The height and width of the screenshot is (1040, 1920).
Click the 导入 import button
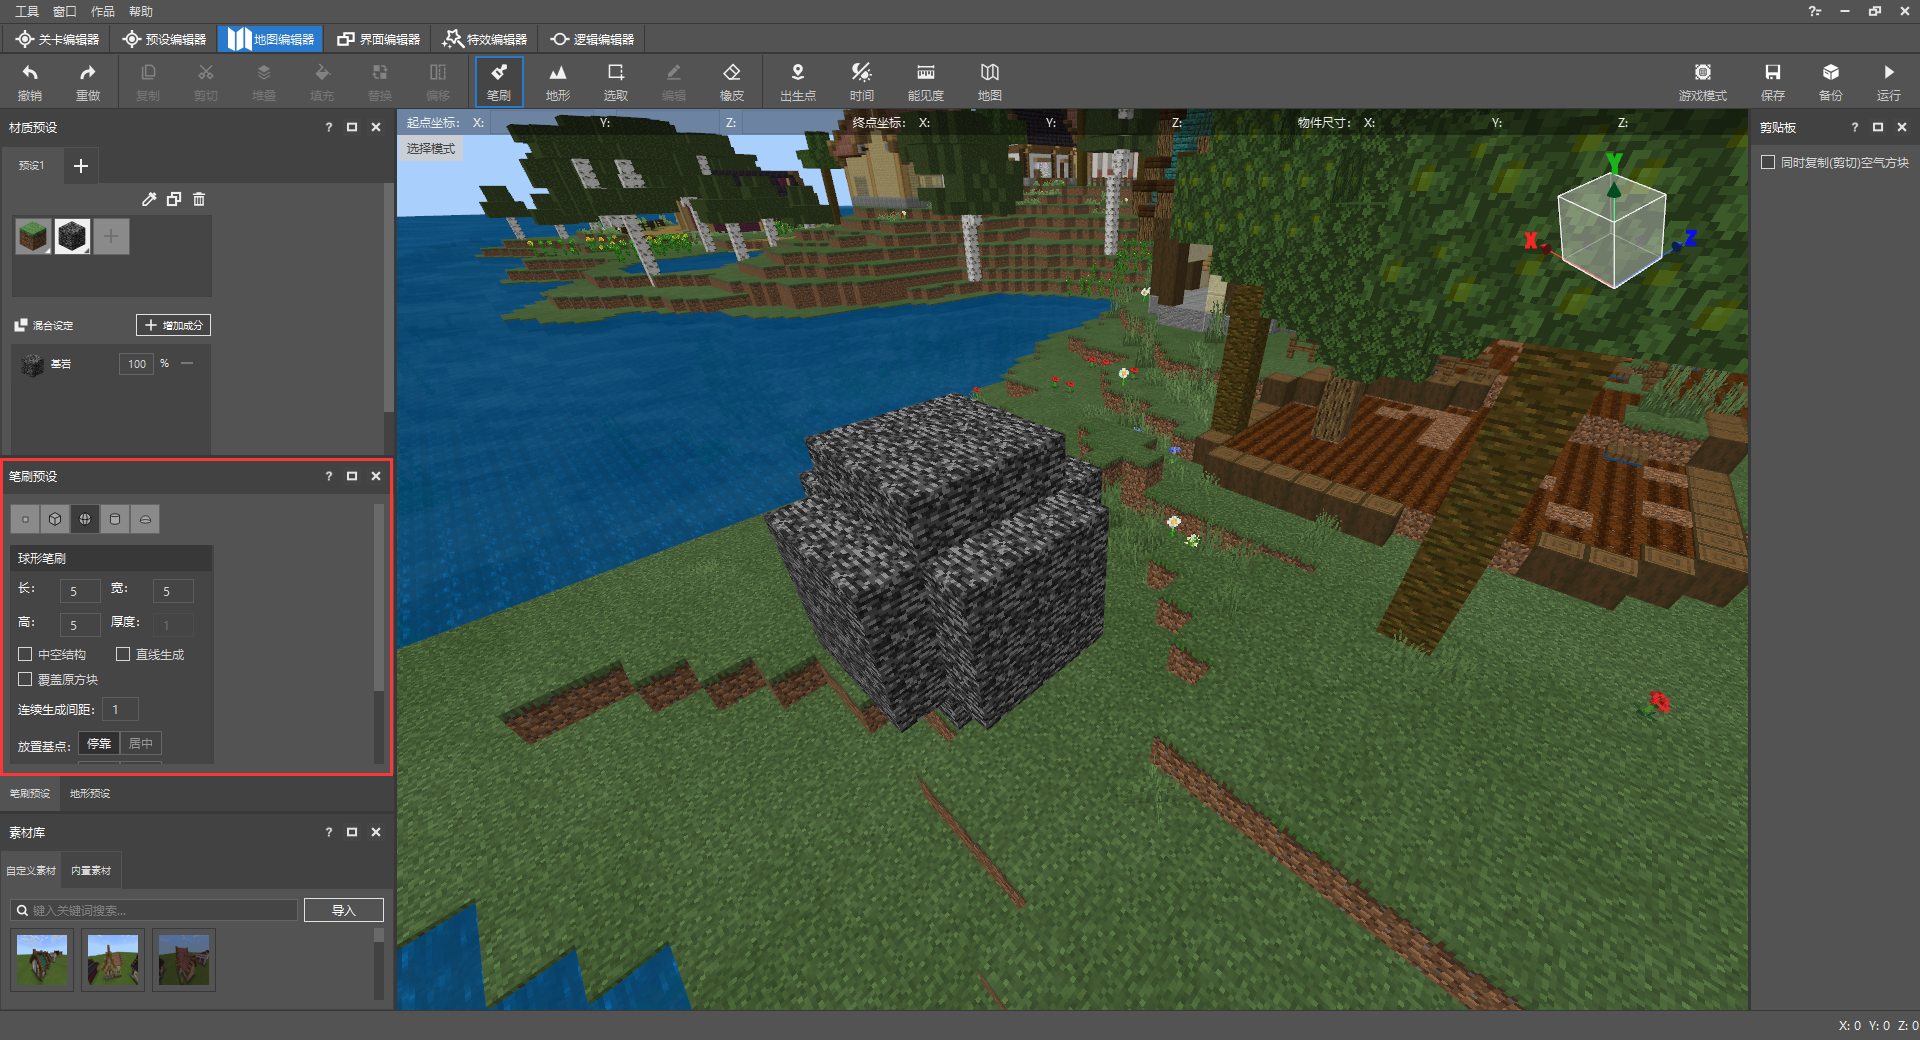click(x=344, y=910)
